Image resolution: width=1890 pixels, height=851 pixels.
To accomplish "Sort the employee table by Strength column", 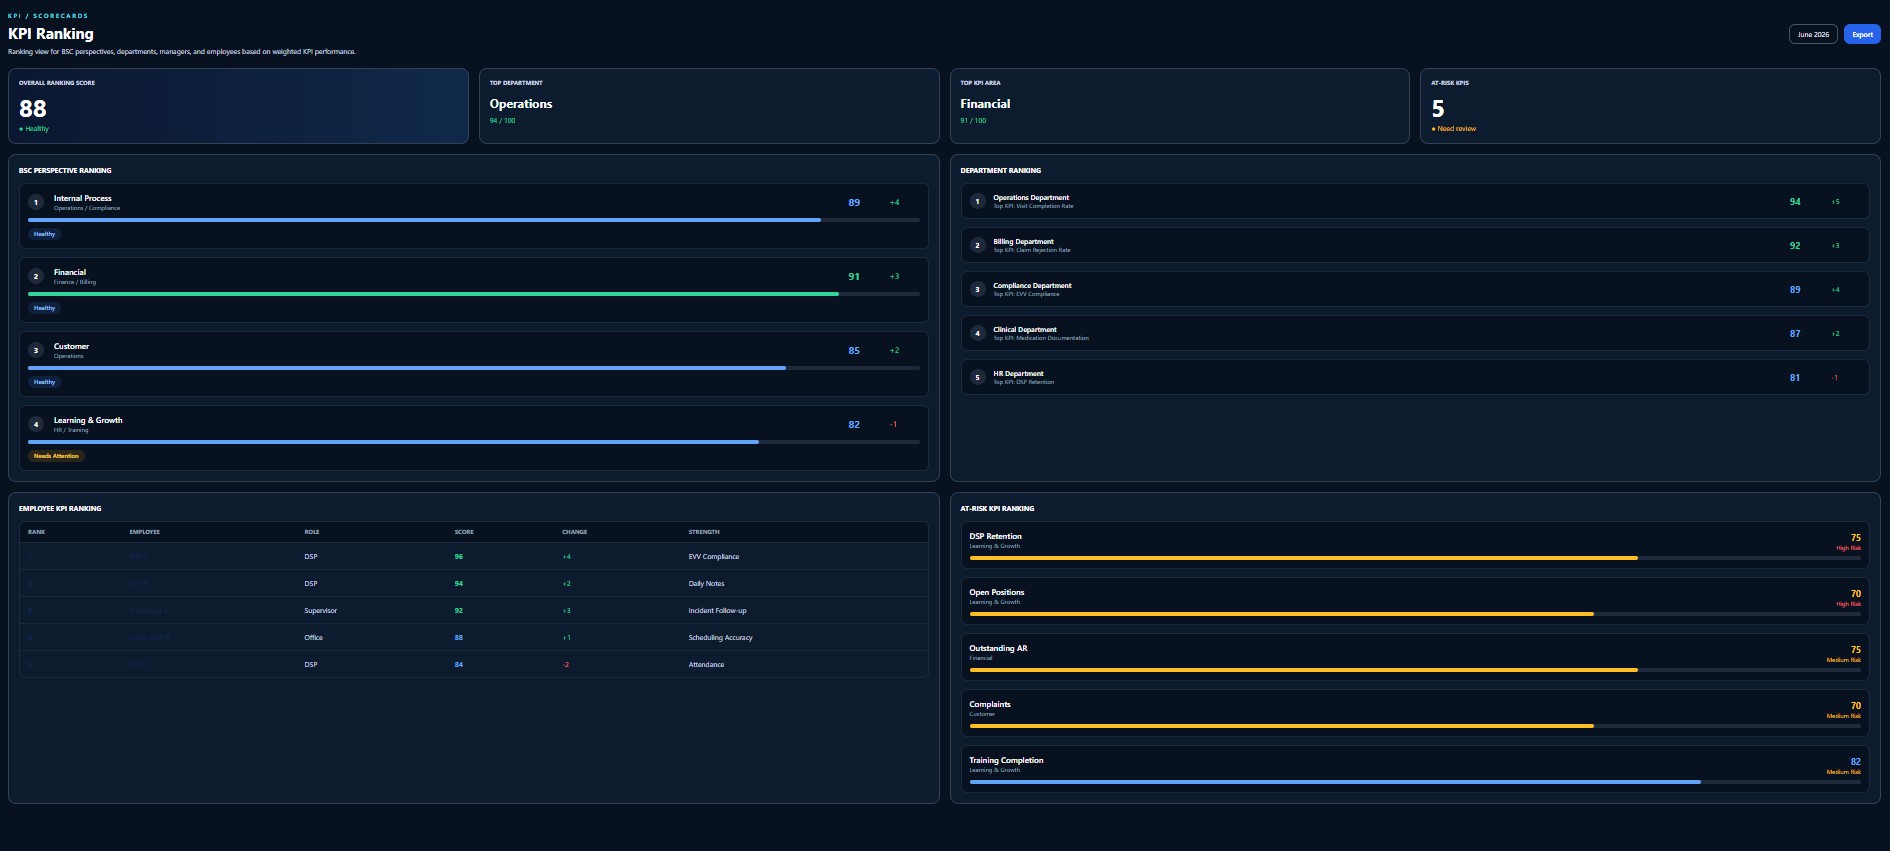I will [x=704, y=532].
